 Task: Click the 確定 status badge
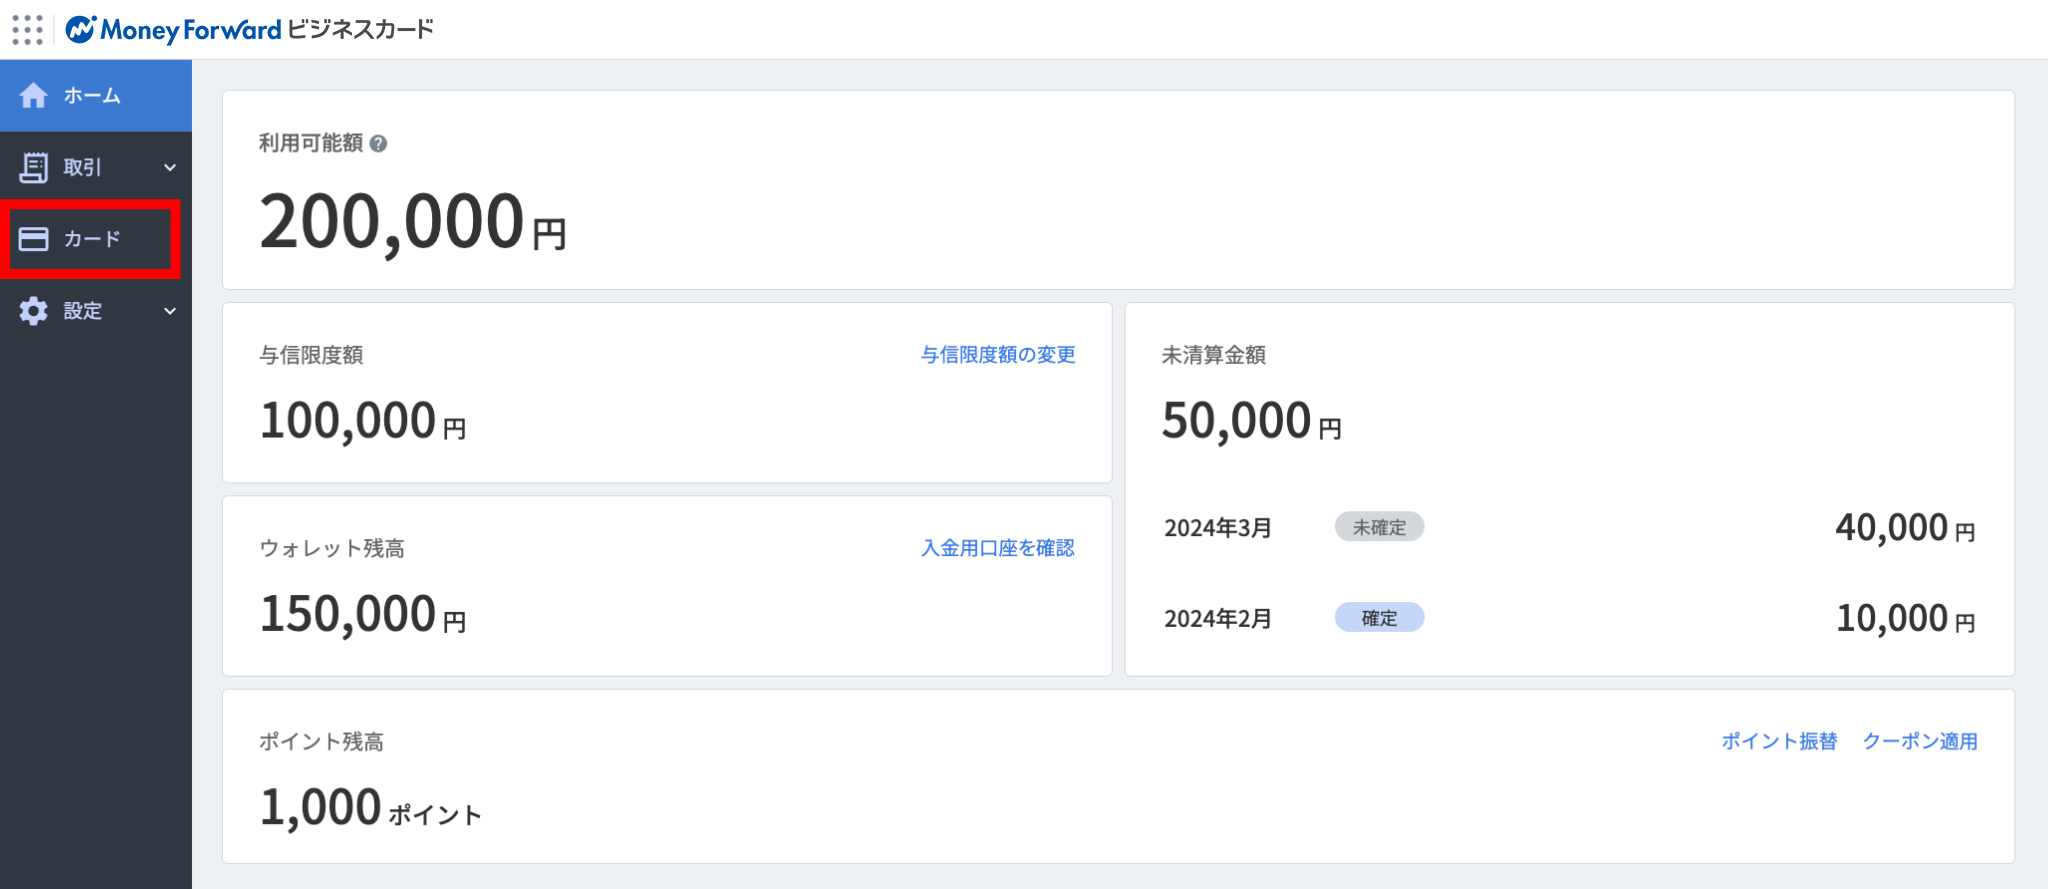tap(1379, 618)
